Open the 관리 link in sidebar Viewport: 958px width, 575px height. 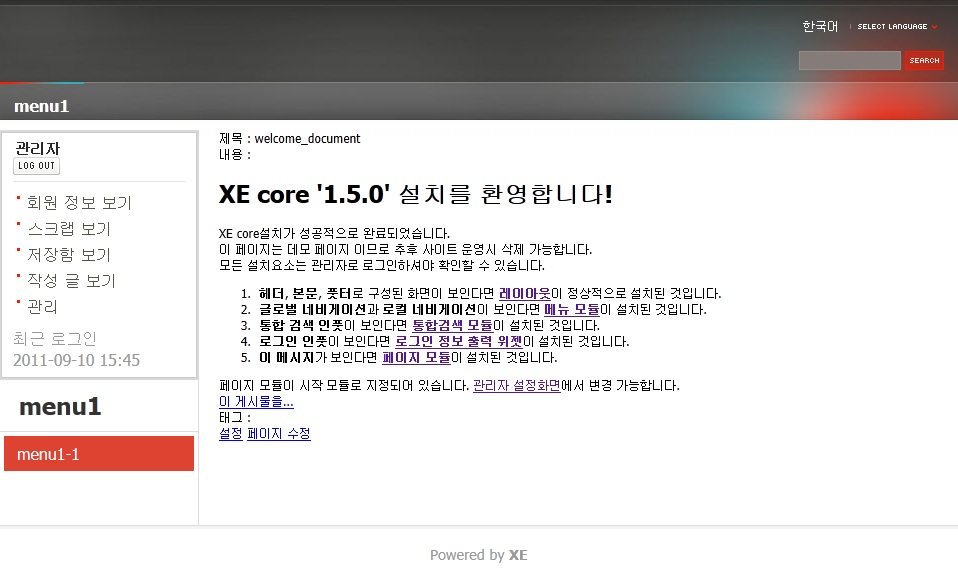click(x=42, y=306)
